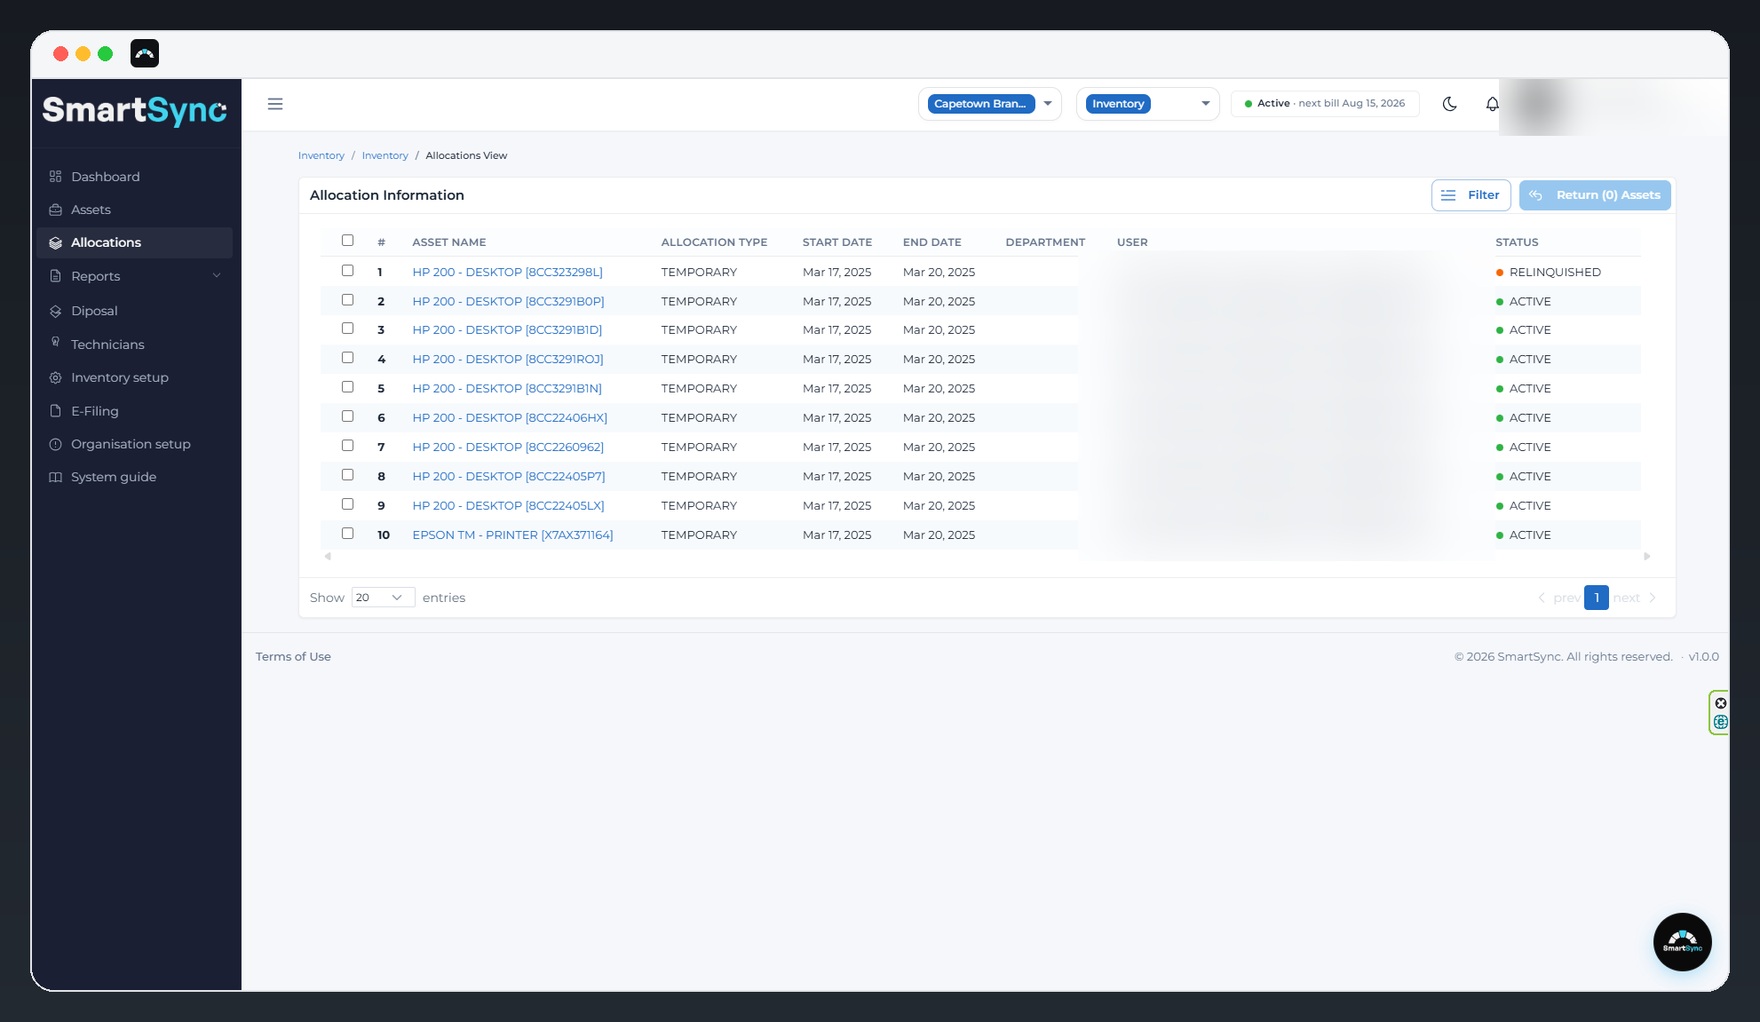
Task: Click the next pagination control
Action: click(x=1635, y=597)
